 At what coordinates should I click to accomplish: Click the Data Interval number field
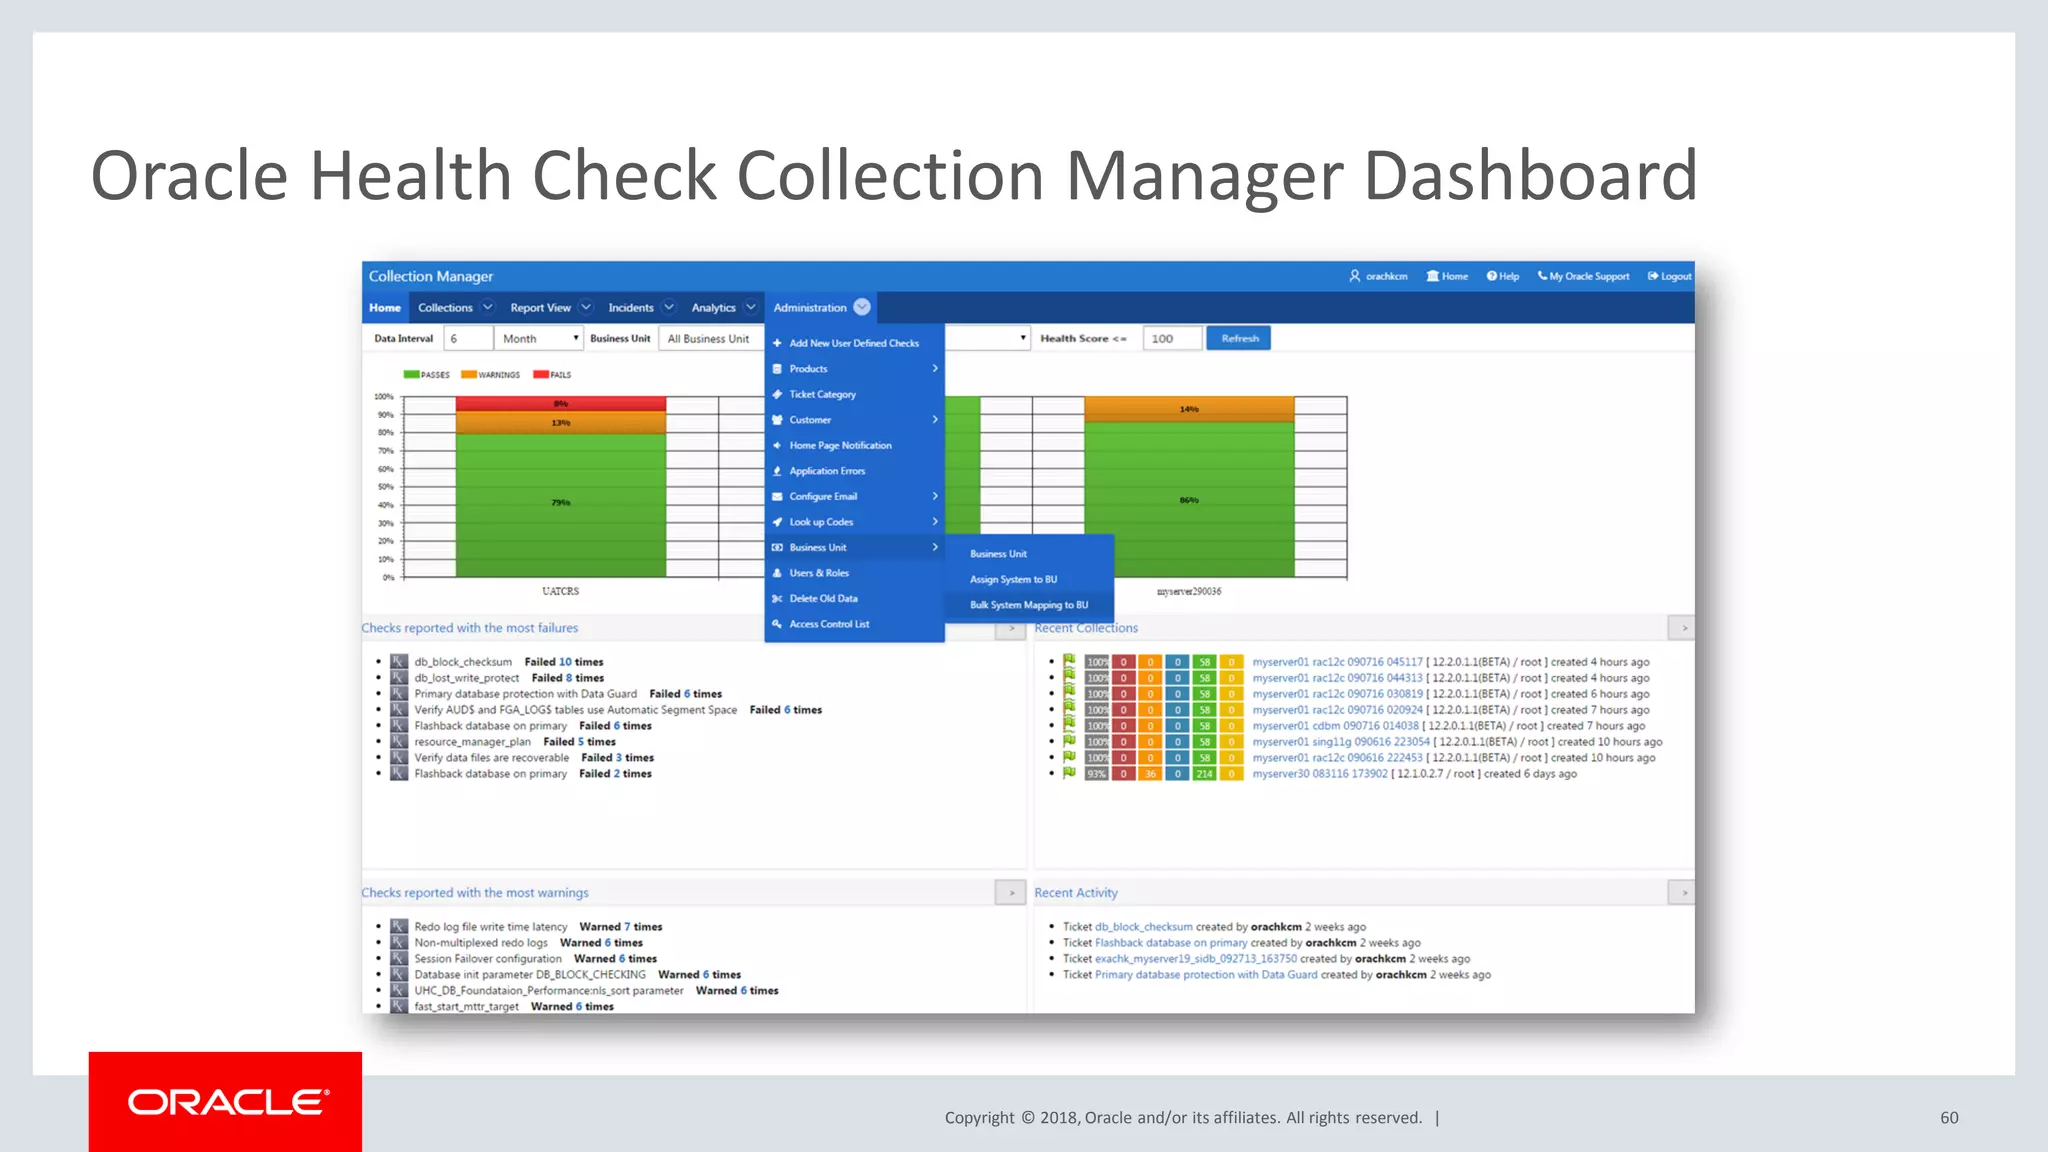[x=468, y=338]
